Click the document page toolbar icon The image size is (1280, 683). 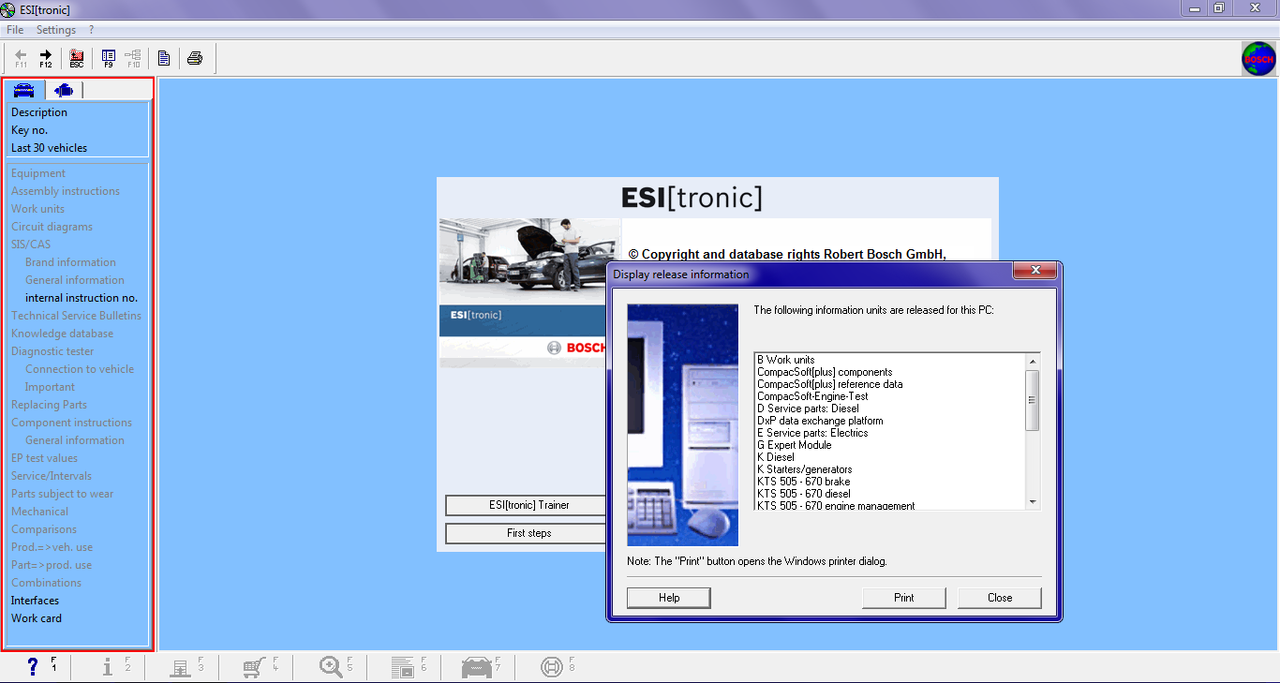click(x=164, y=58)
